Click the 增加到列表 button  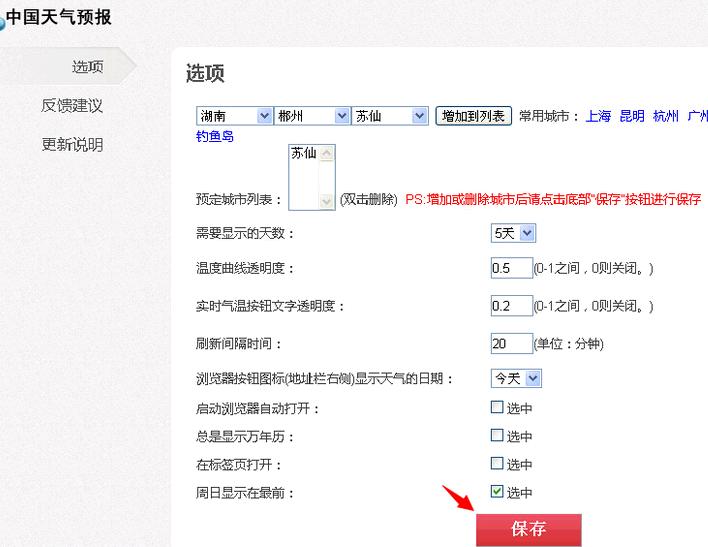[474, 116]
